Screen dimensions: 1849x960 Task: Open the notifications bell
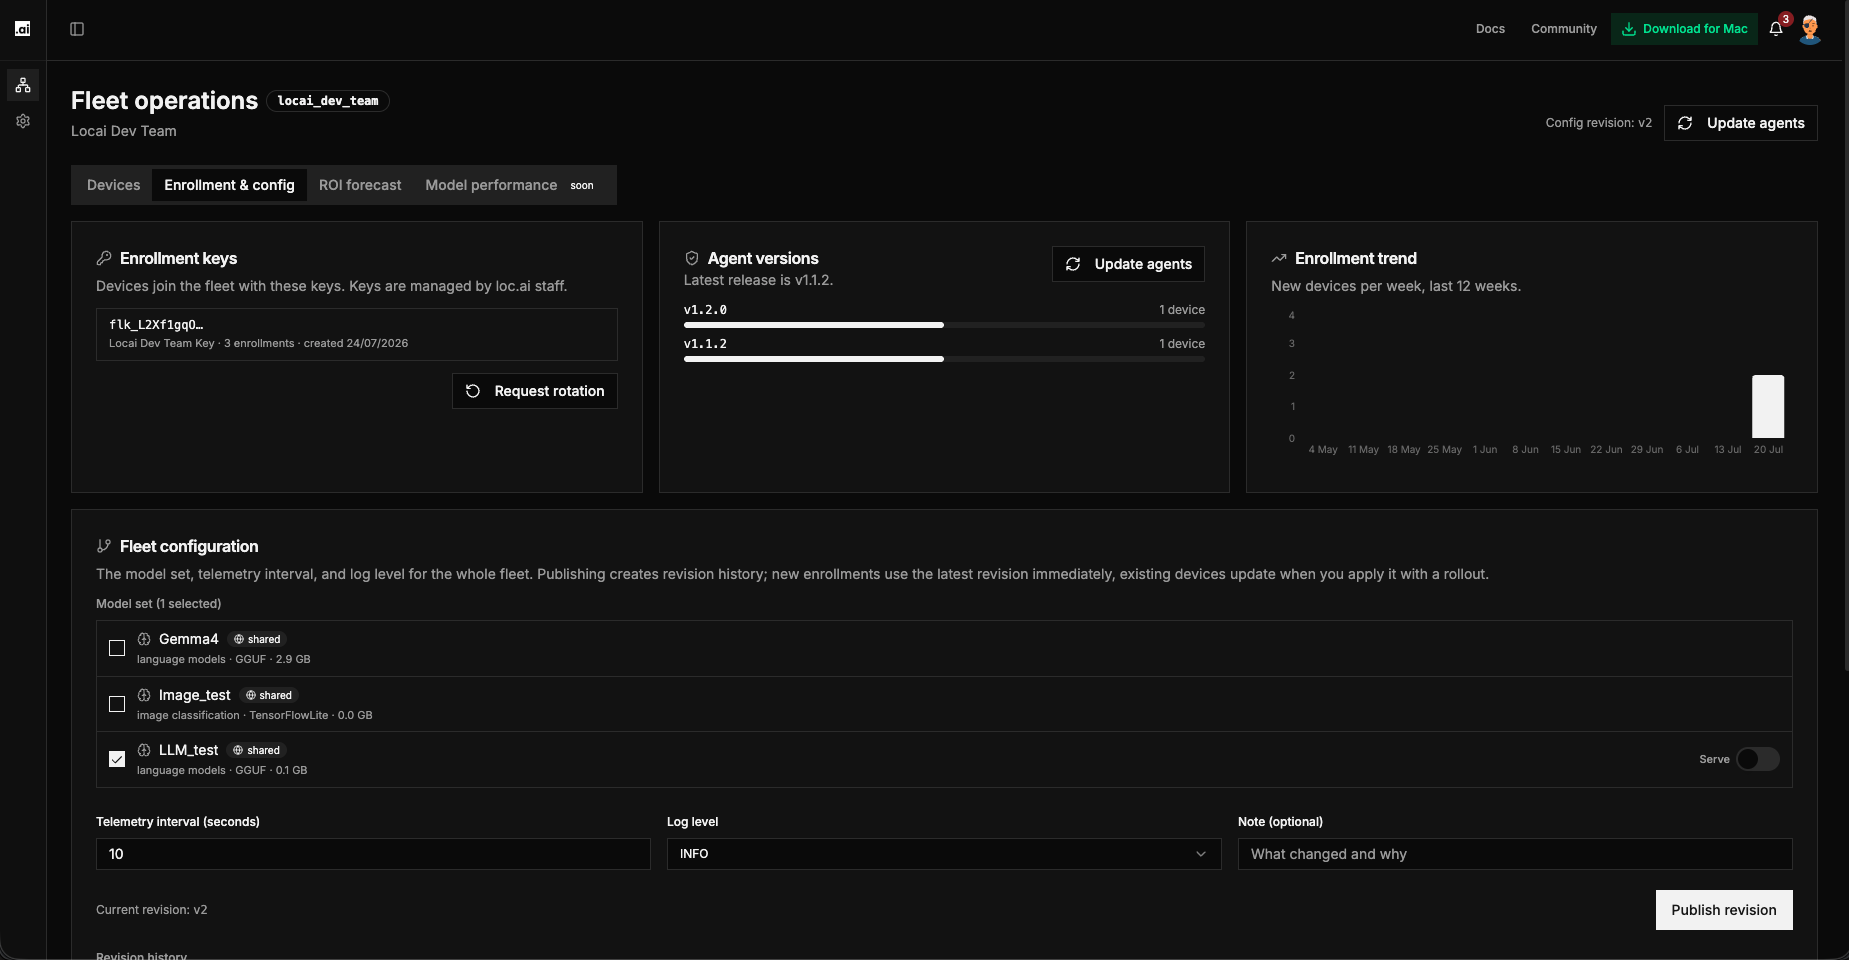pyautogui.click(x=1776, y=29)
